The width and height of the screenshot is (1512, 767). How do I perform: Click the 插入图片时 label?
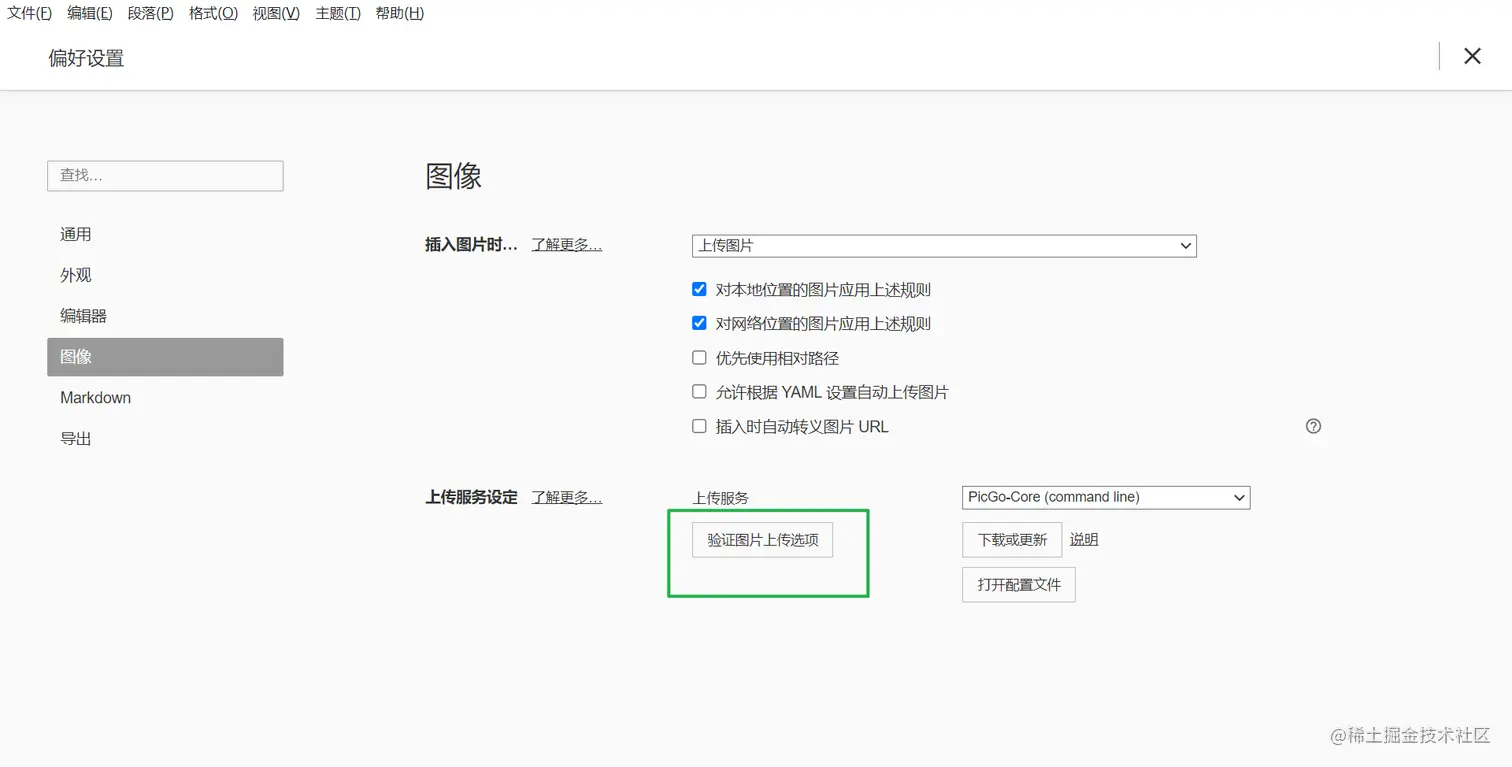(x=471, y=245)
